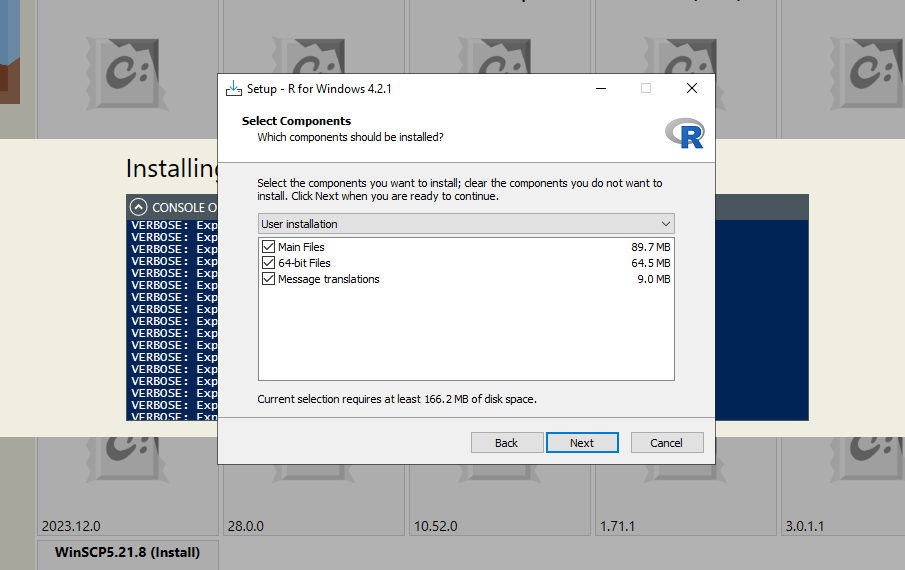
Task: Click the package tile labeled 1.71.1
Action: pos(686,500)
